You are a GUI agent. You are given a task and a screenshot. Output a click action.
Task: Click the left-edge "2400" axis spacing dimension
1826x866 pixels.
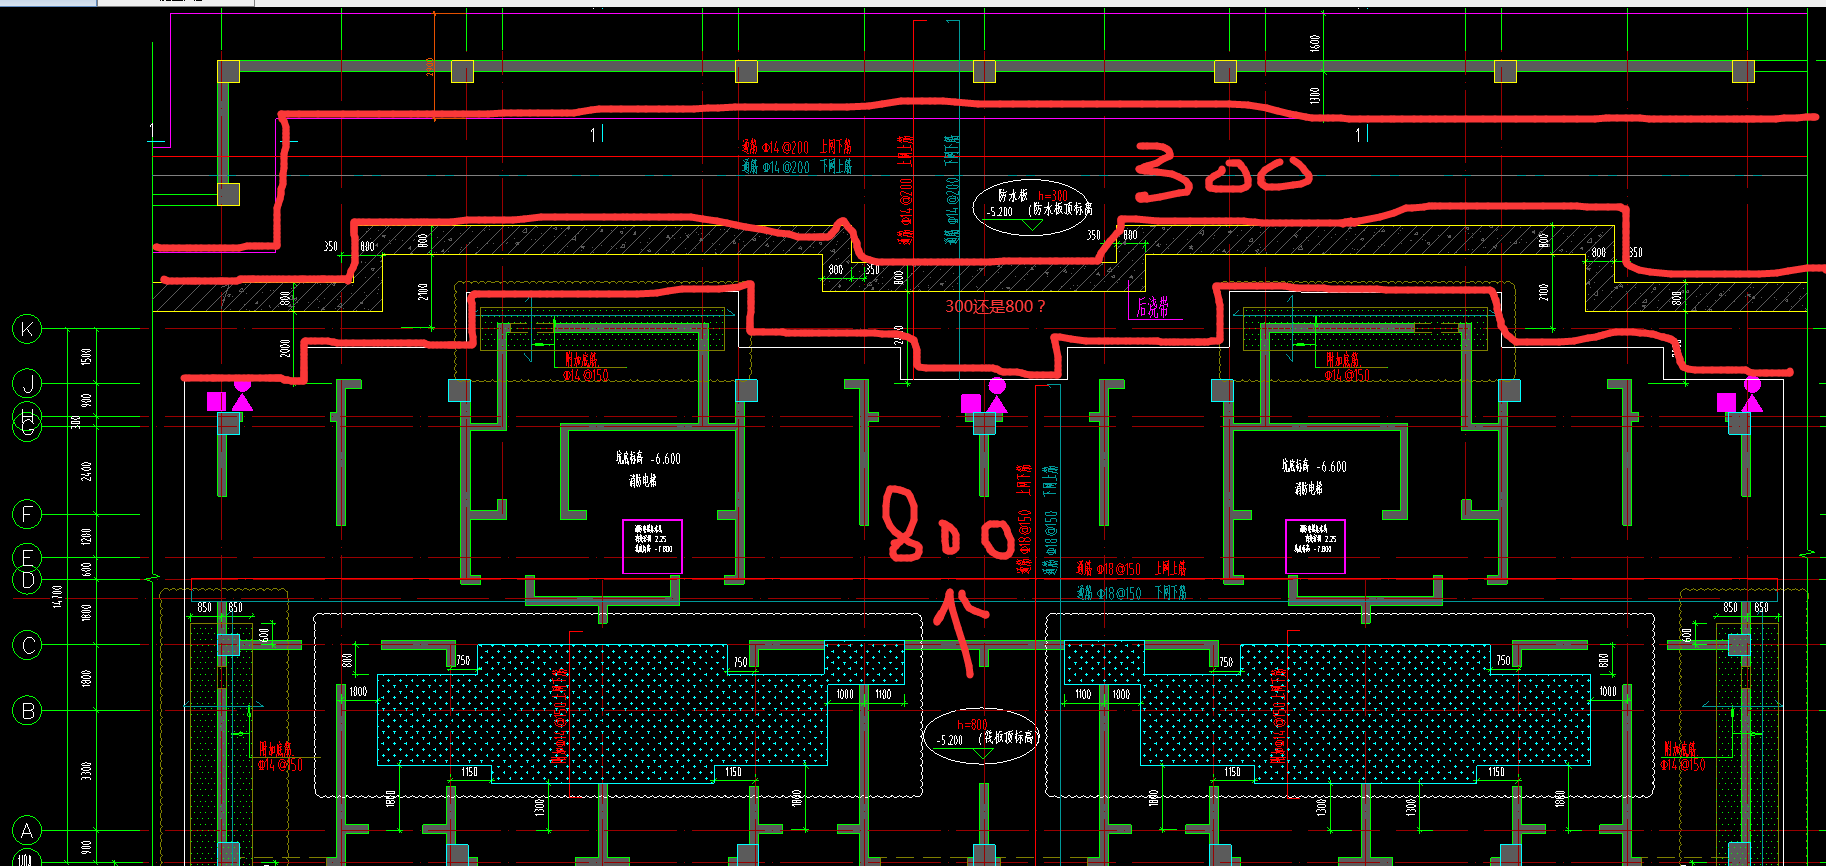[x=86, y=470]
